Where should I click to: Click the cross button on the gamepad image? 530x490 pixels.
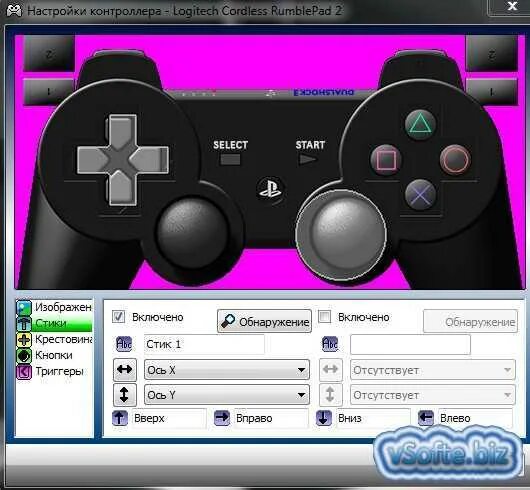coord(420,194)
